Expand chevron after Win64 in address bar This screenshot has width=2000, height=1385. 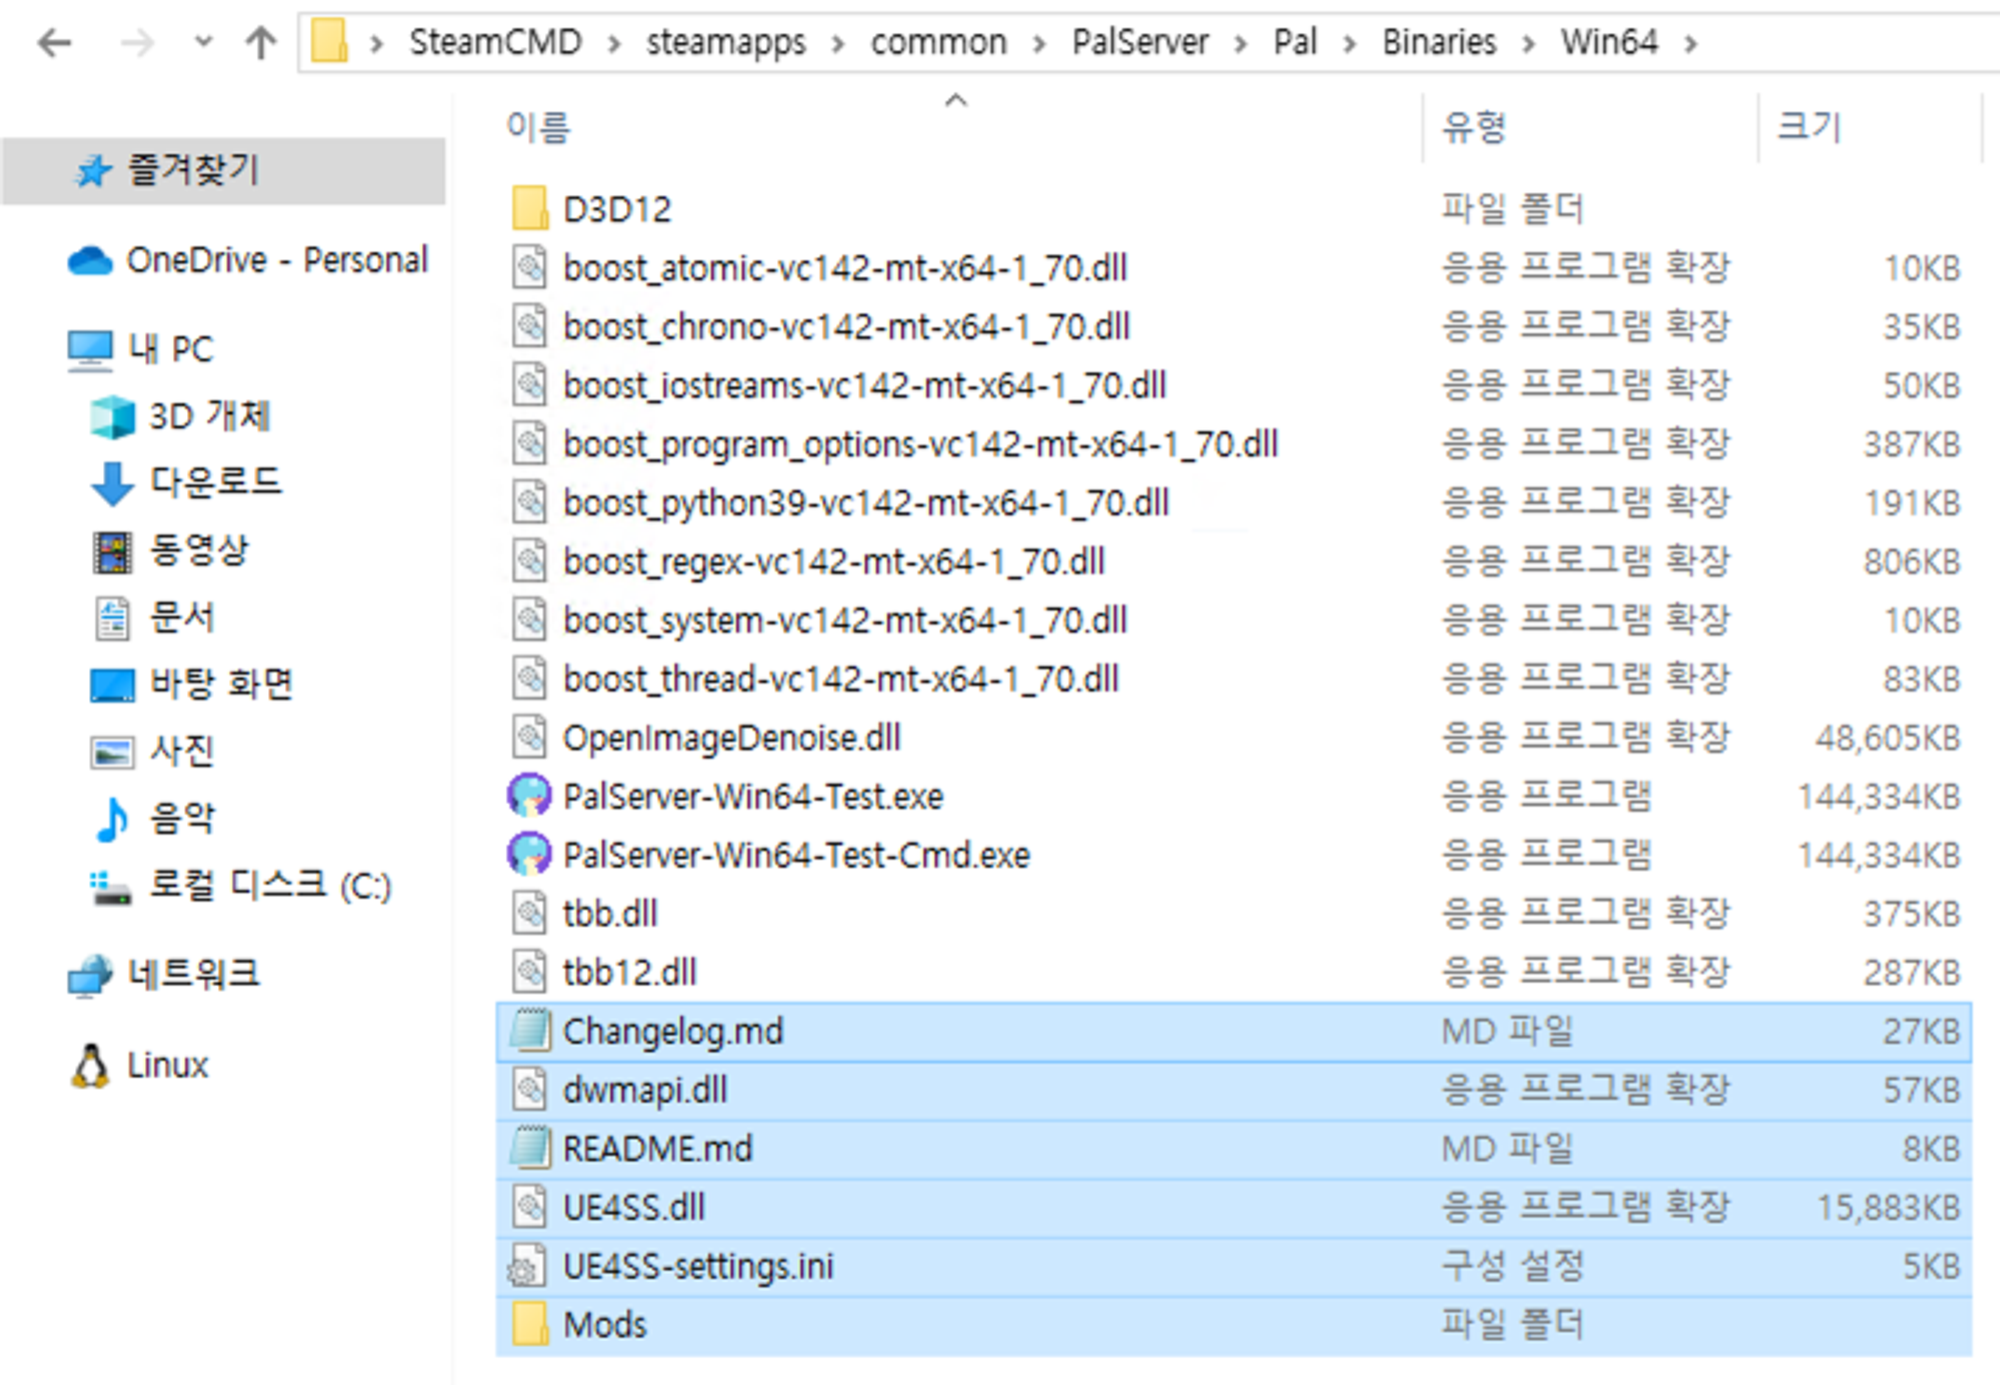coord(1690,43)
